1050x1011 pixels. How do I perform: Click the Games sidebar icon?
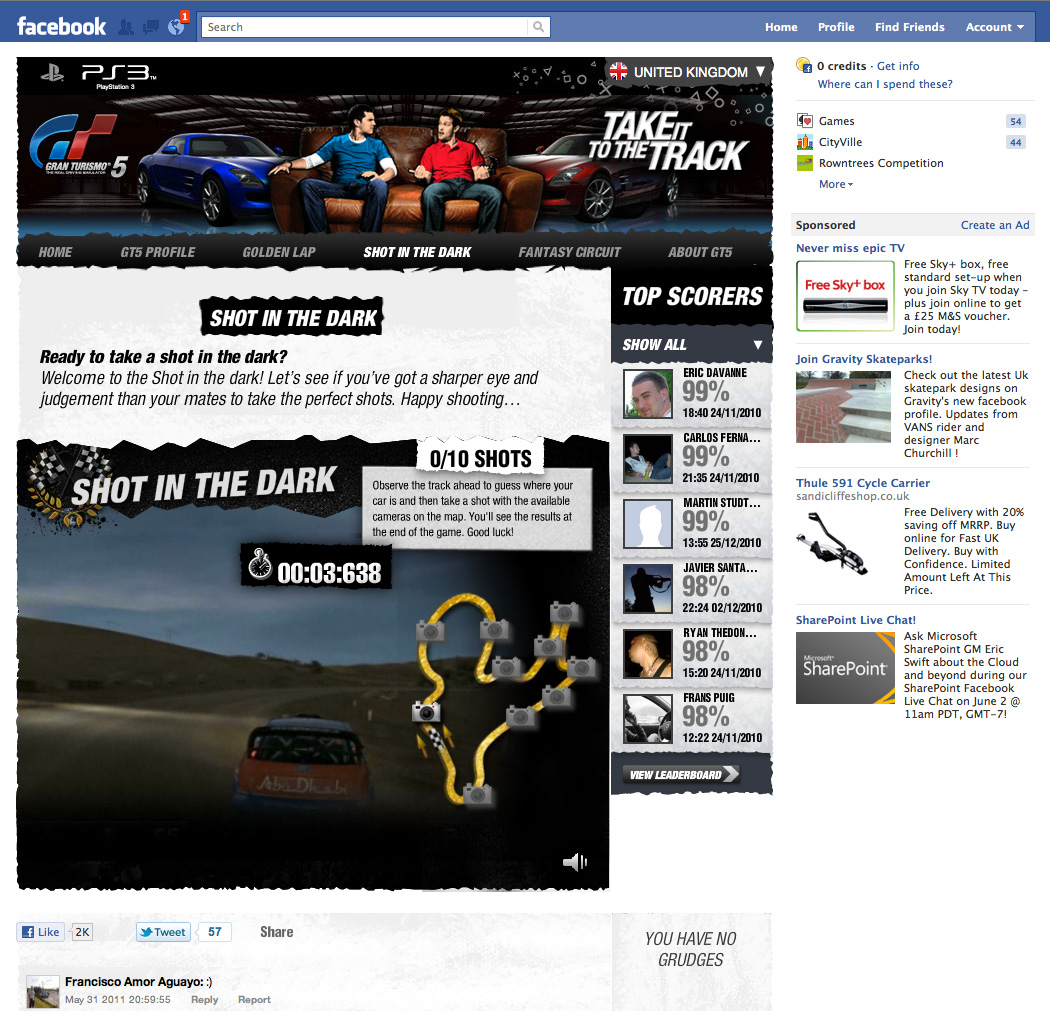(x=804, y=121)
